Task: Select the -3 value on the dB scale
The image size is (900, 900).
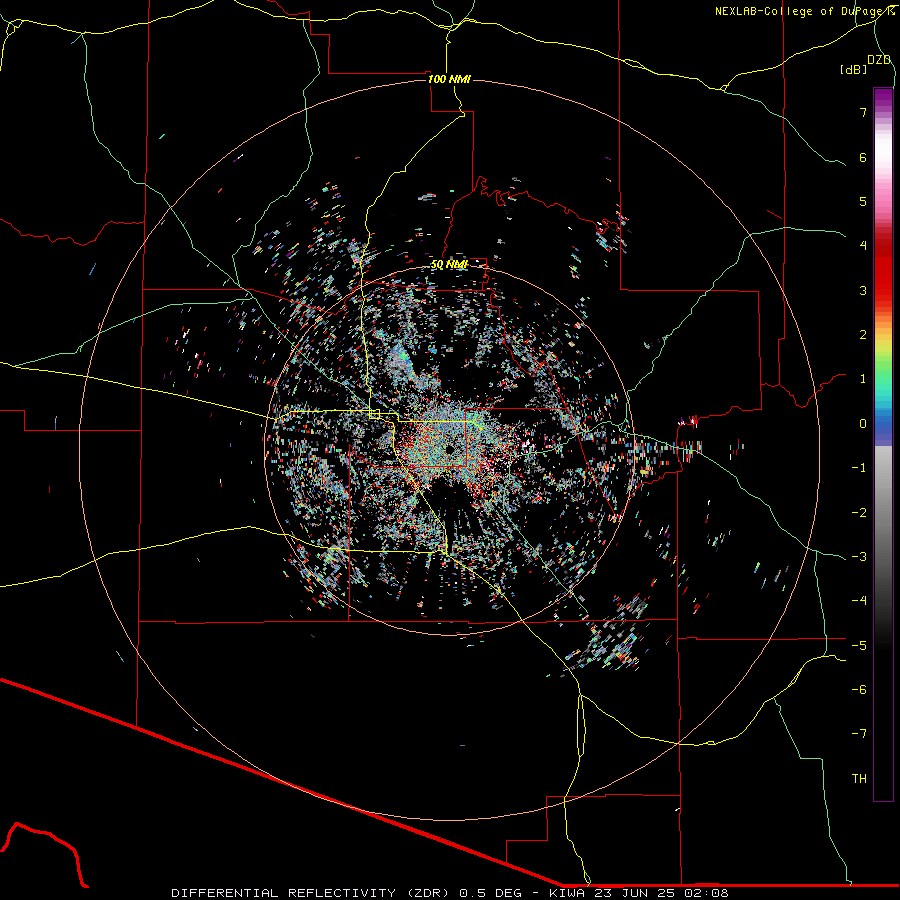Action: pos(859,557)
